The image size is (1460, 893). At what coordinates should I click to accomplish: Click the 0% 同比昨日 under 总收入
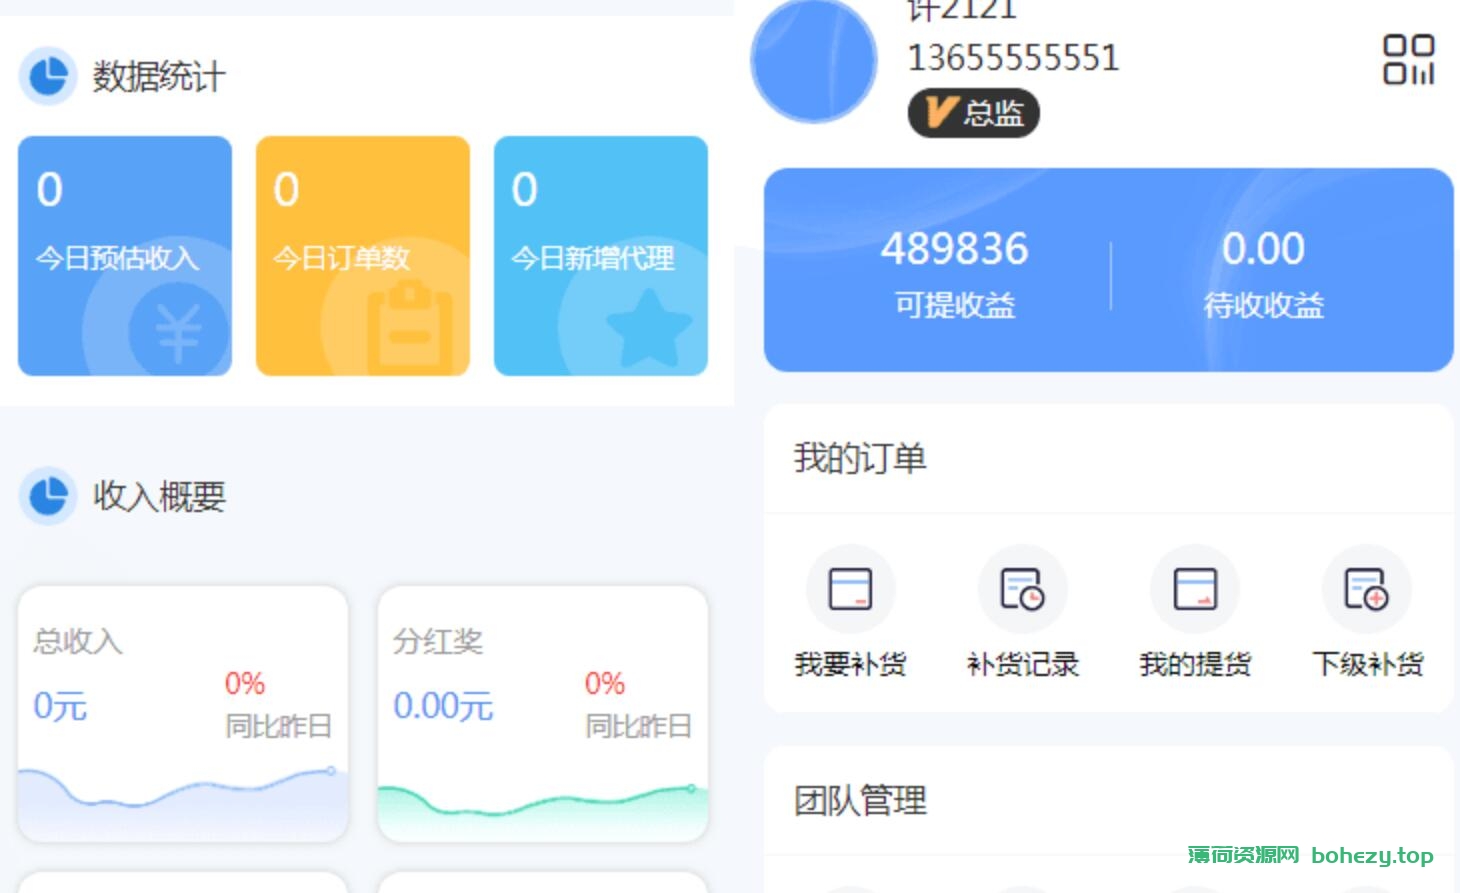pyautogui.click(x=278, y=705)
